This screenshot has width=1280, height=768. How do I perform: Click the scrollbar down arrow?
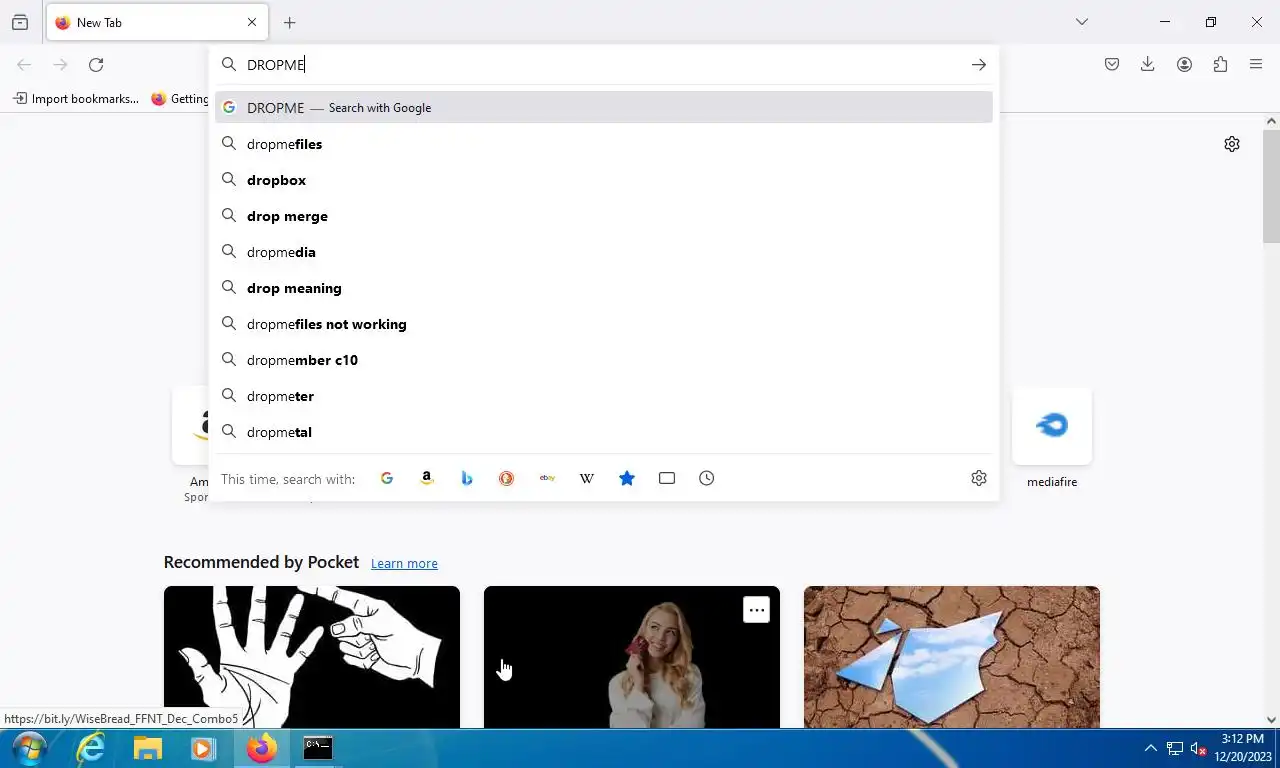(x=1271, y=719)
